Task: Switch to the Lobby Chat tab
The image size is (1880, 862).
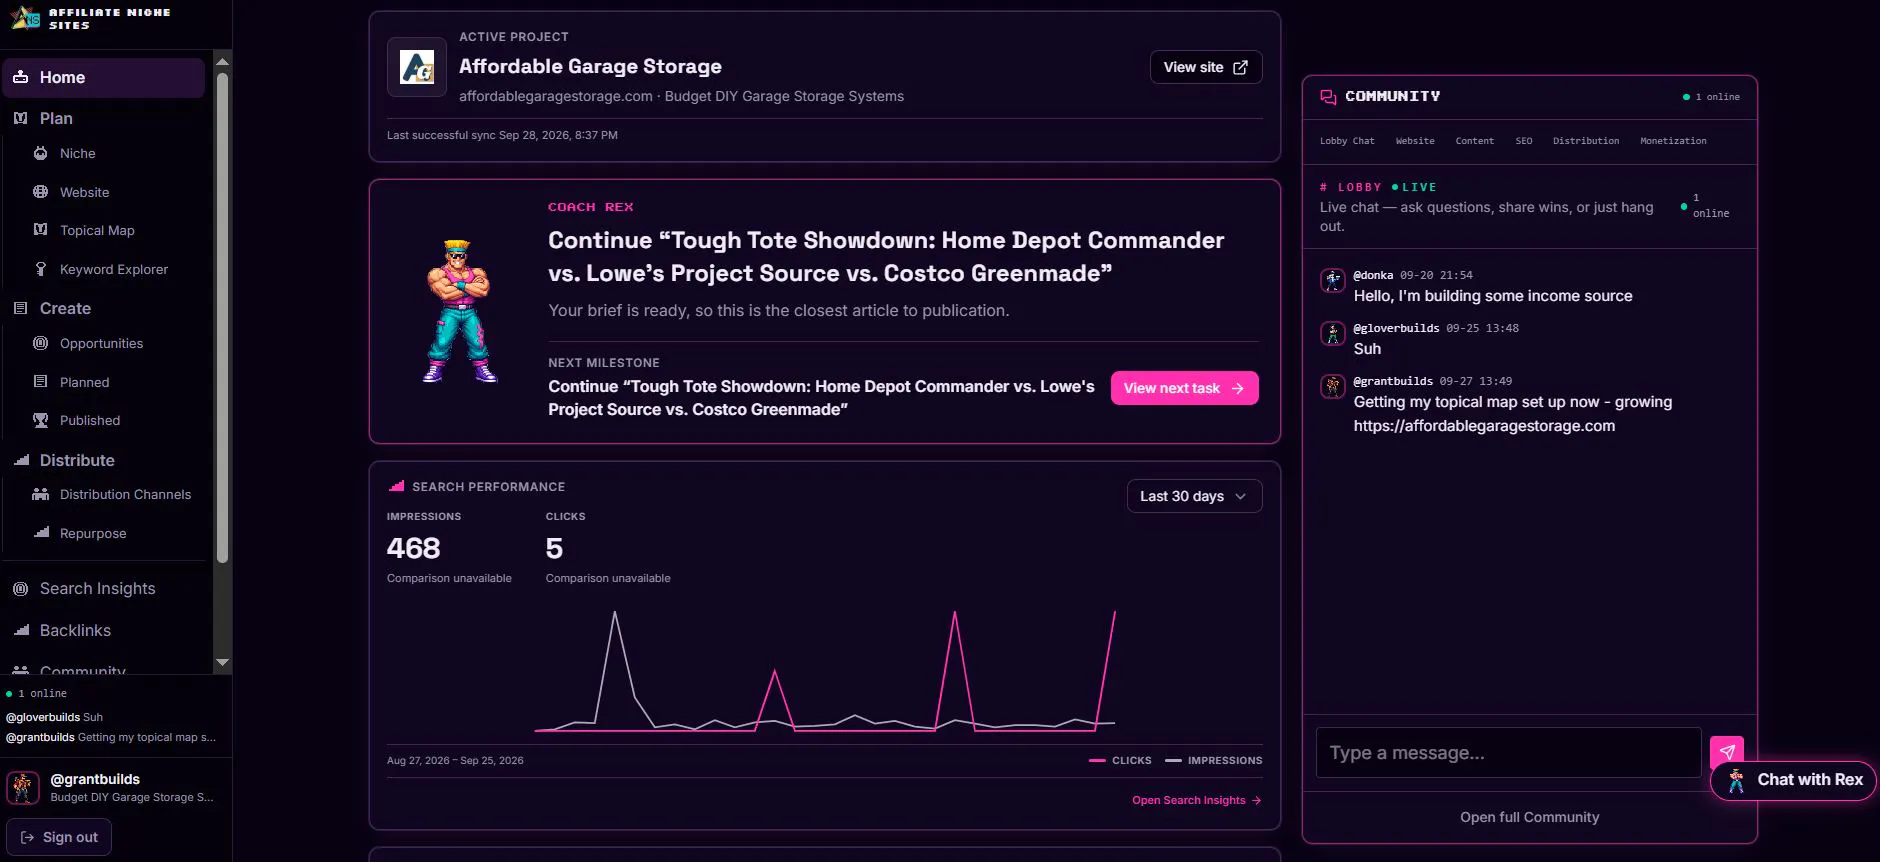Action: (x=1347, y=141)
